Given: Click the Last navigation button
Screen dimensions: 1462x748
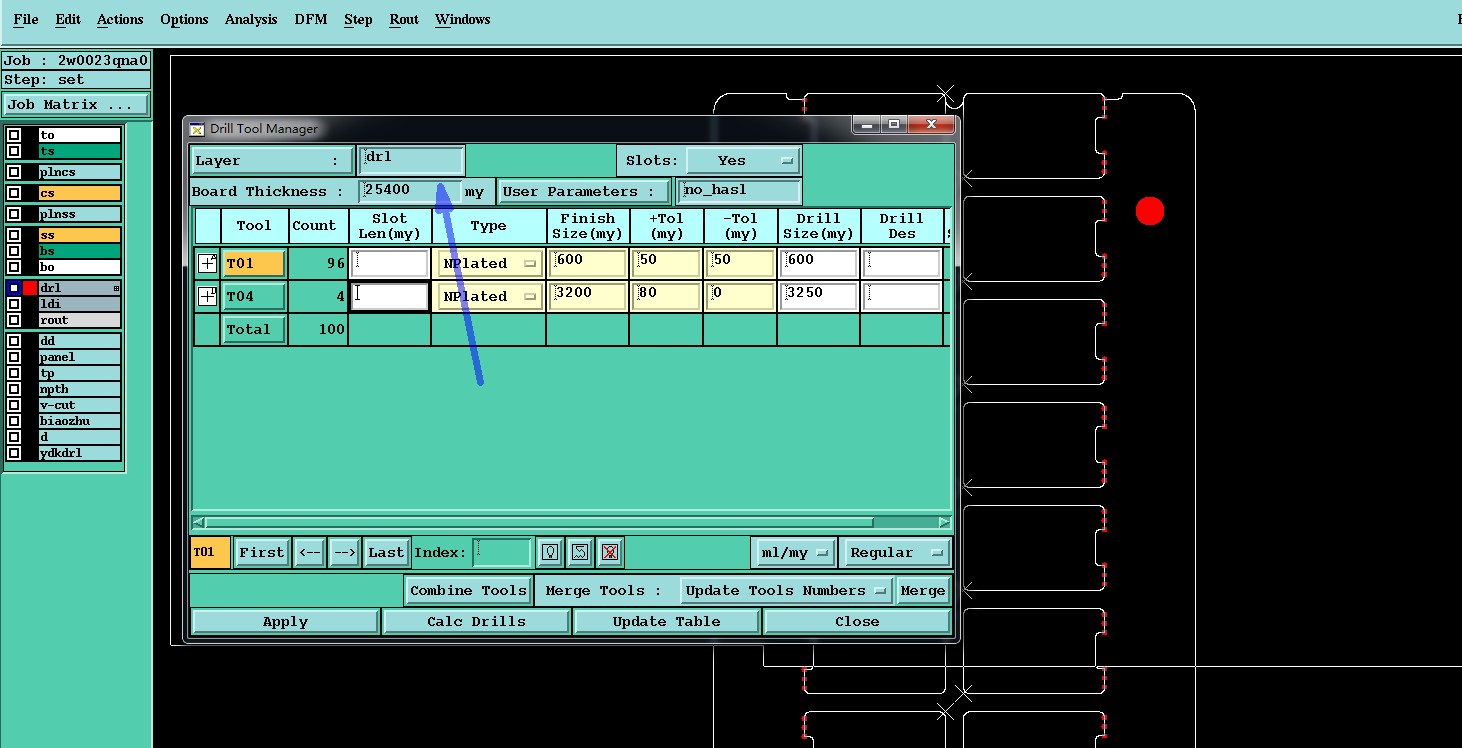Looking at the screenshot, I should tap(386, 552).
